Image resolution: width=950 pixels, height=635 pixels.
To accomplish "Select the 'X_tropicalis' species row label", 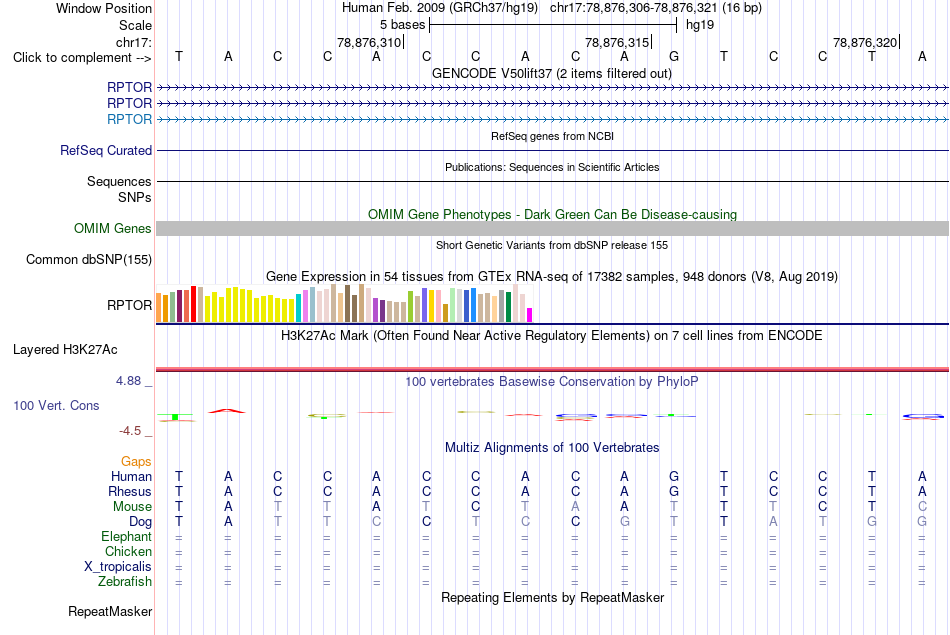I will click(118, 567).
